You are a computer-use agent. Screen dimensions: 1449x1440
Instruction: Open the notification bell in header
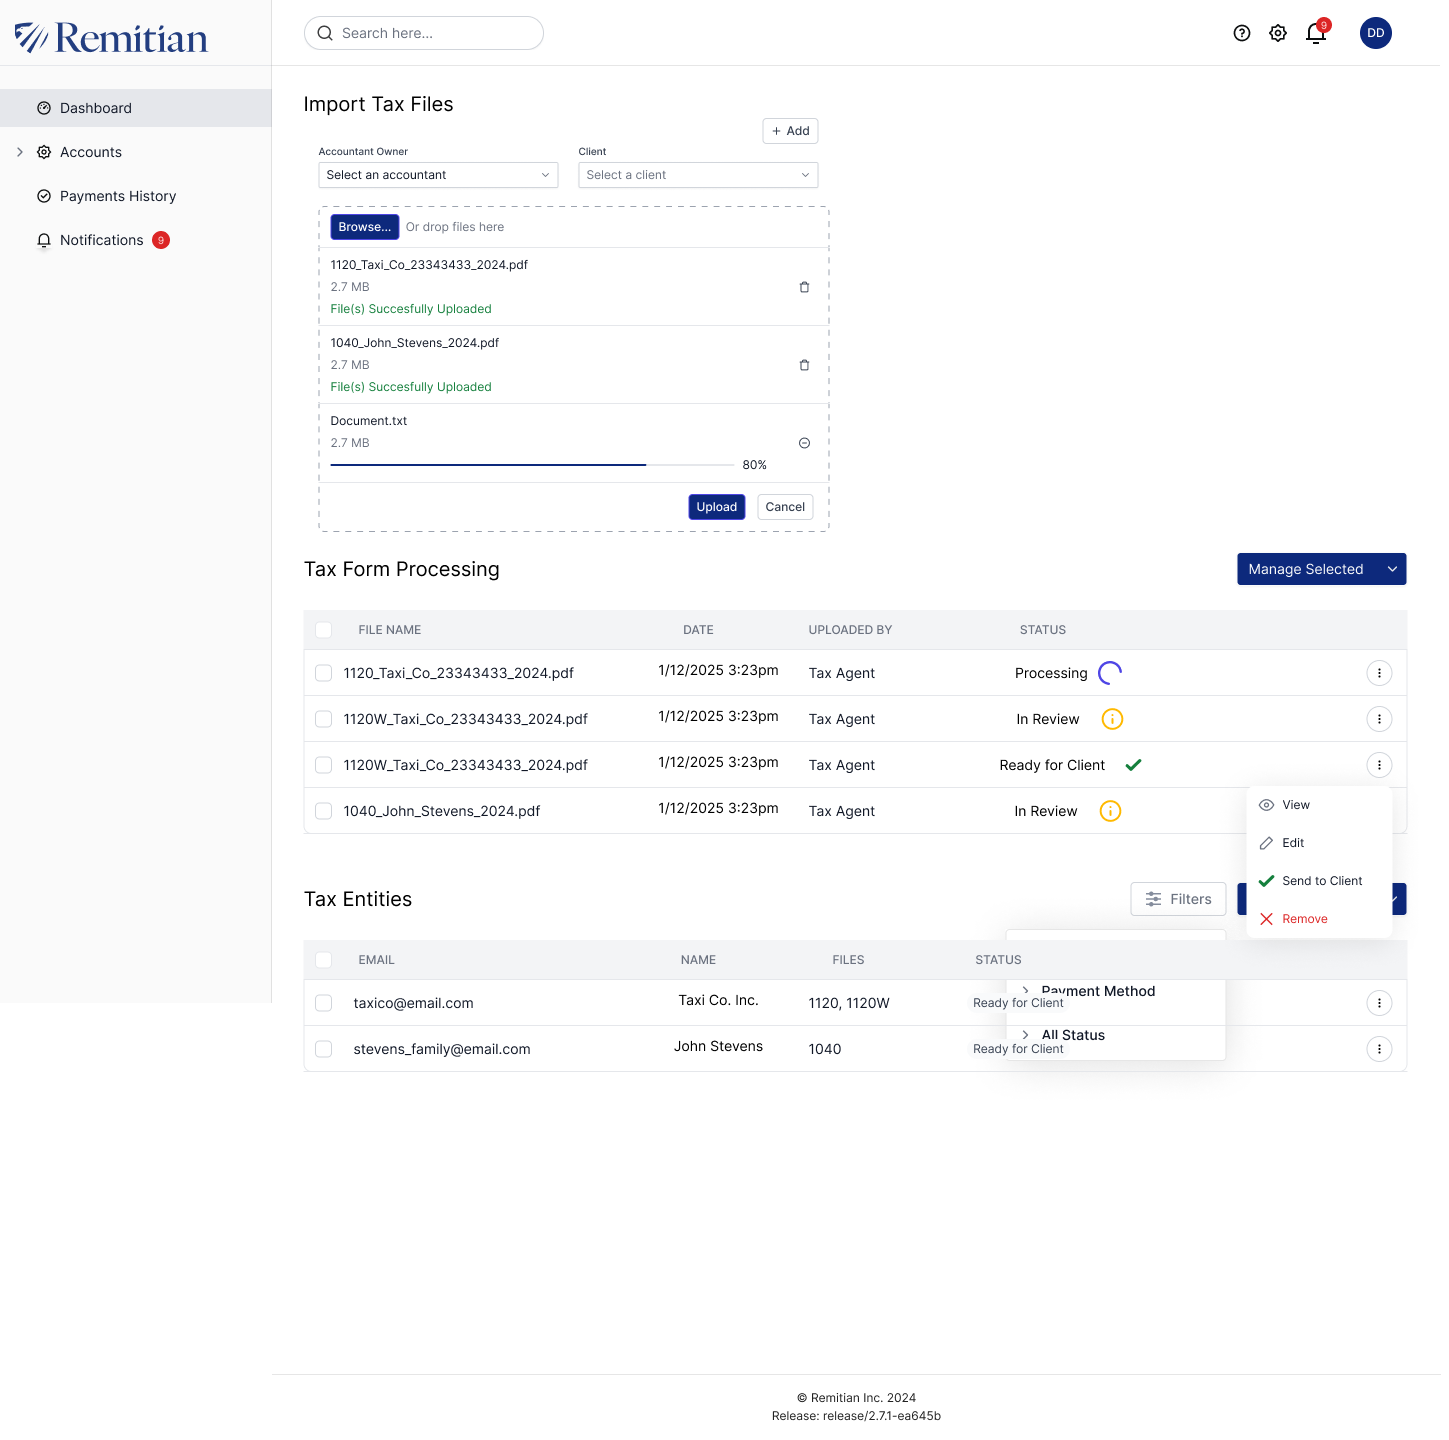pyautogui.click(x=1316, y=33)
